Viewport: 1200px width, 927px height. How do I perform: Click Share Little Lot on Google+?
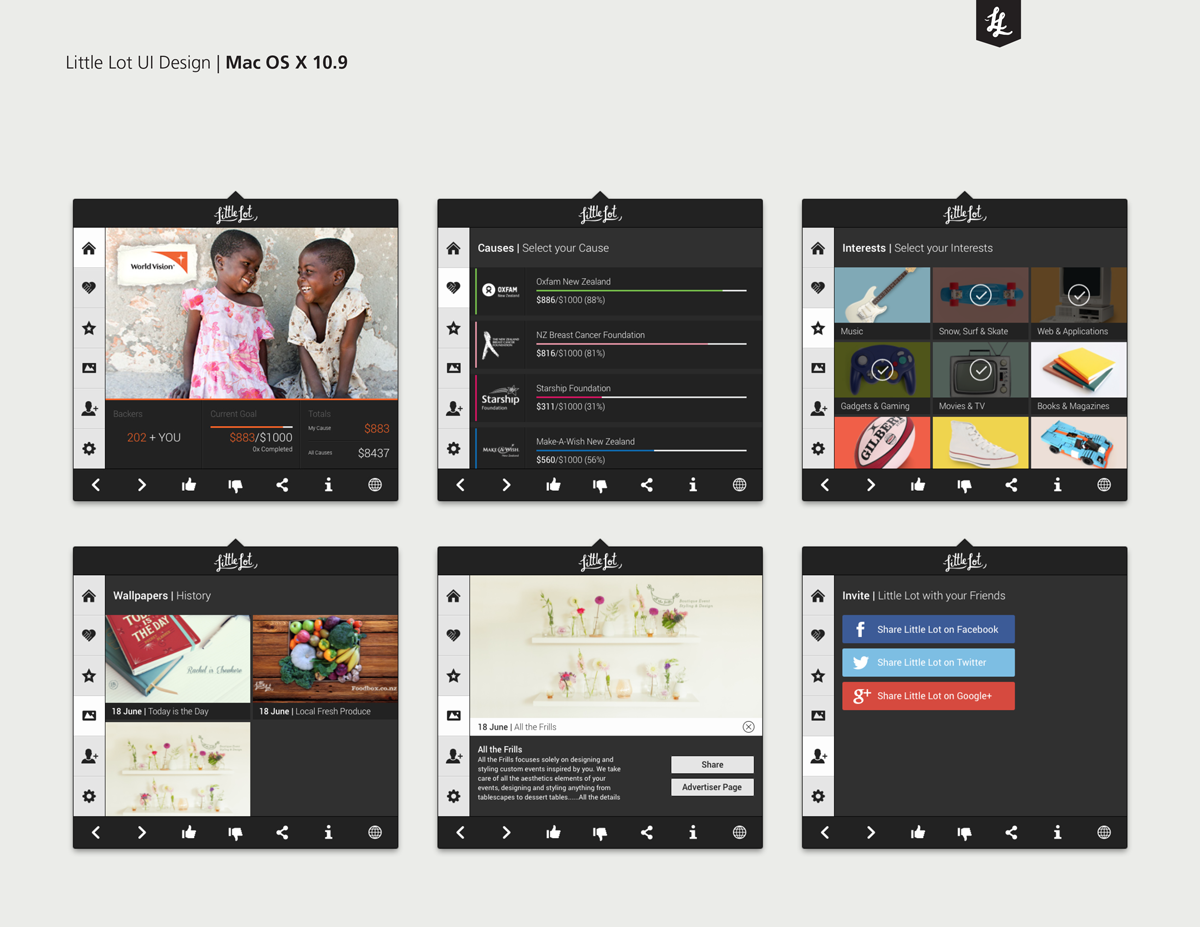(928, 695)
